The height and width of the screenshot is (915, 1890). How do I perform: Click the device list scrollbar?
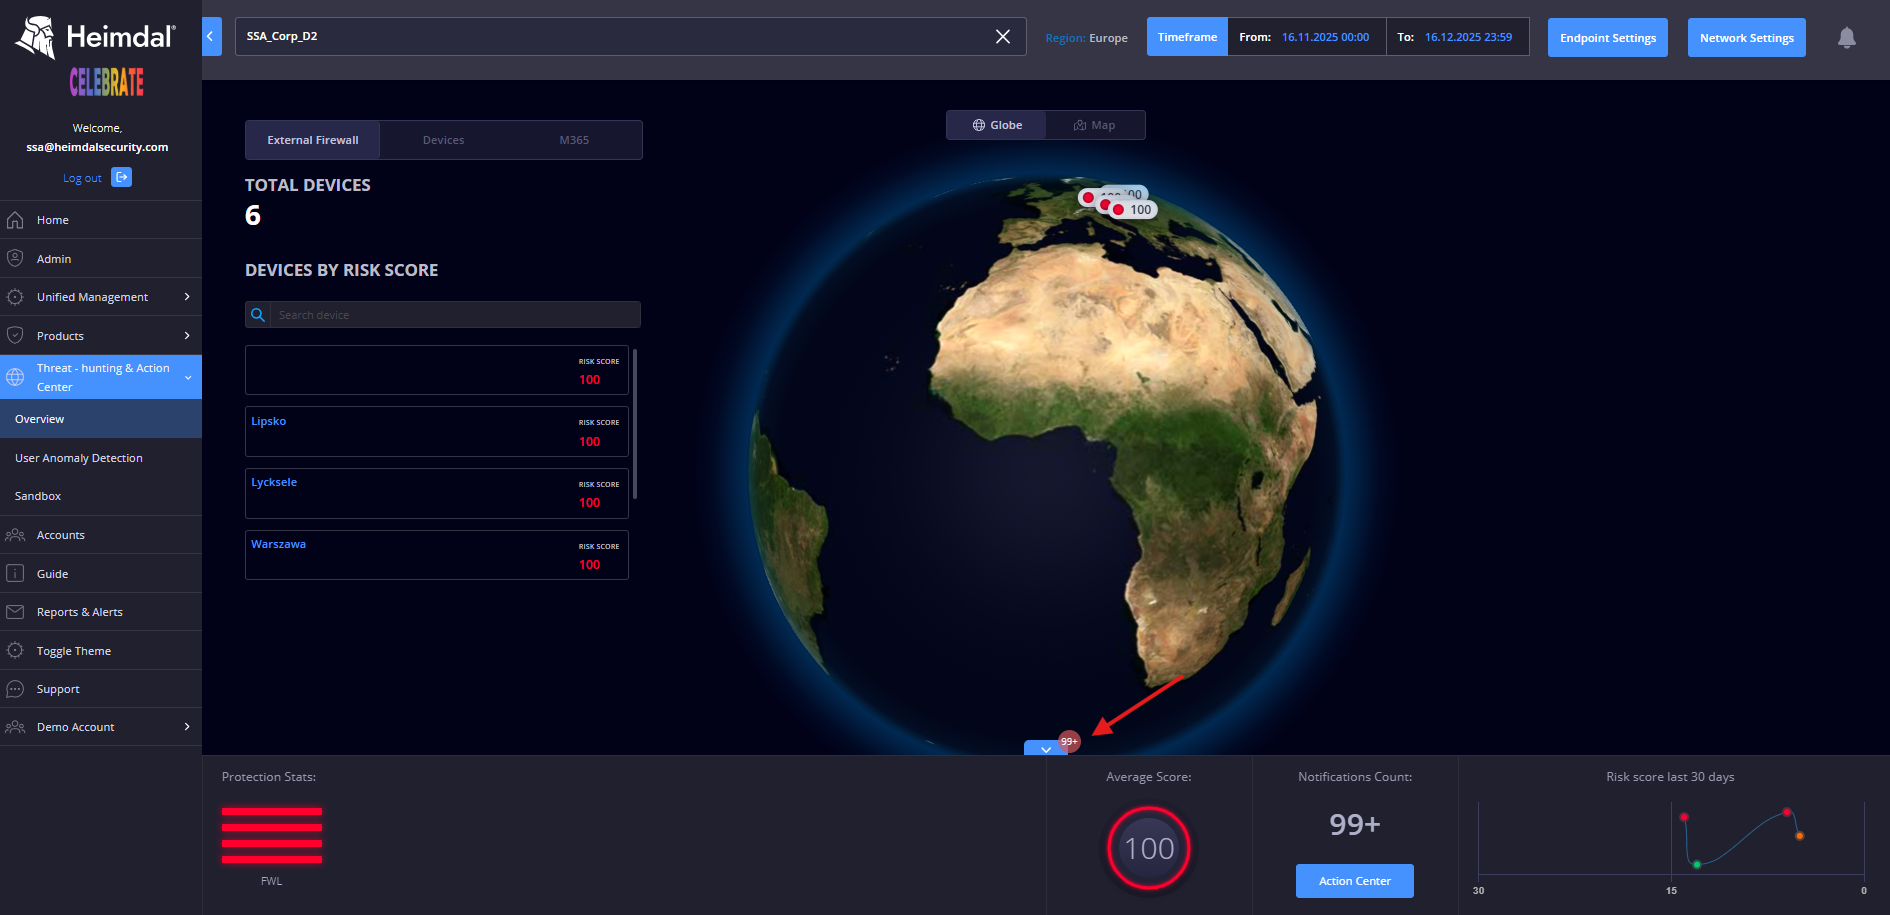click(x=635, y=424)
